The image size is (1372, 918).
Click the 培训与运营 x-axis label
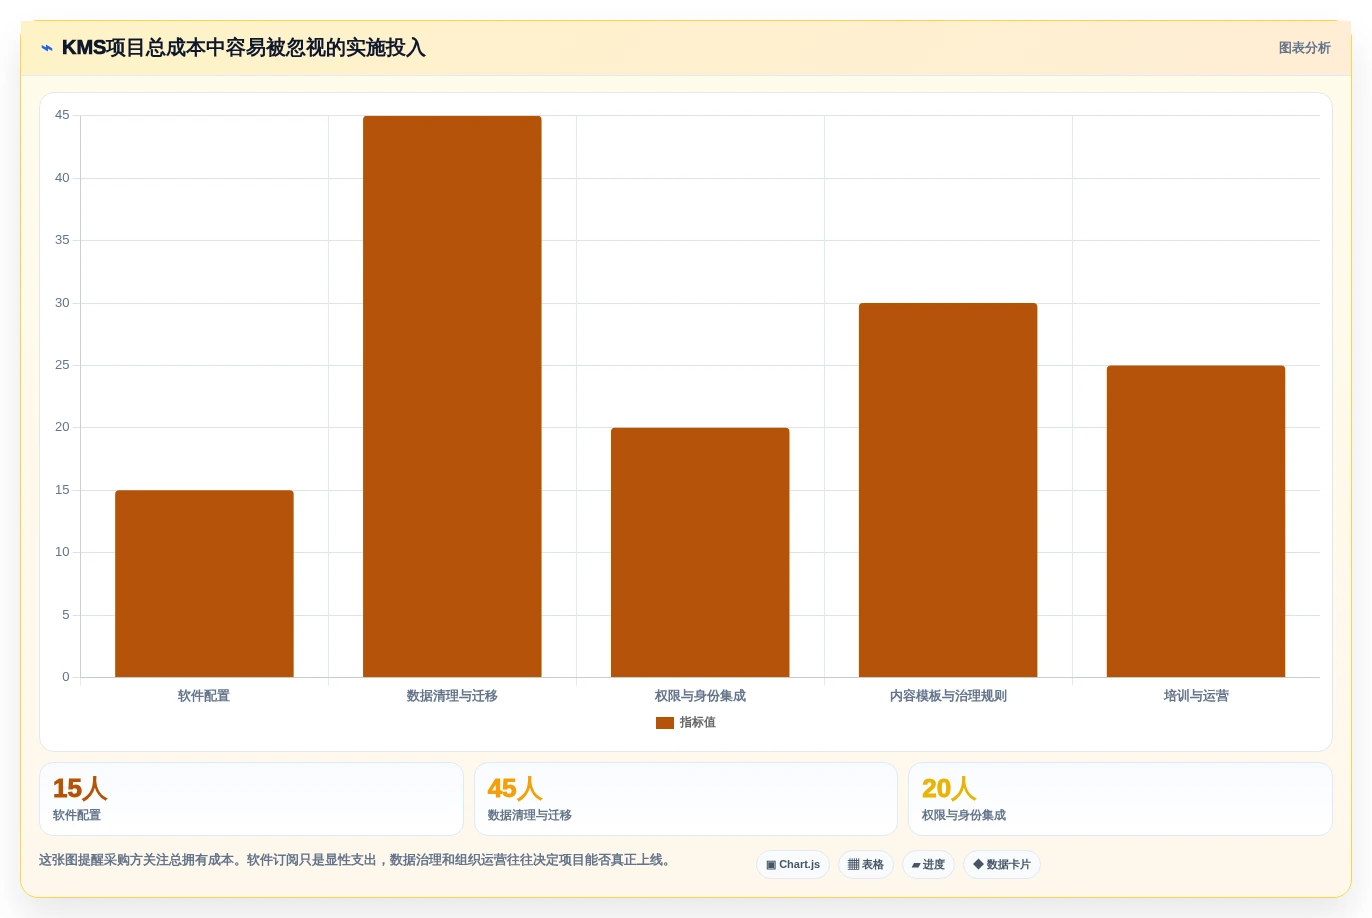(1196, 696)
